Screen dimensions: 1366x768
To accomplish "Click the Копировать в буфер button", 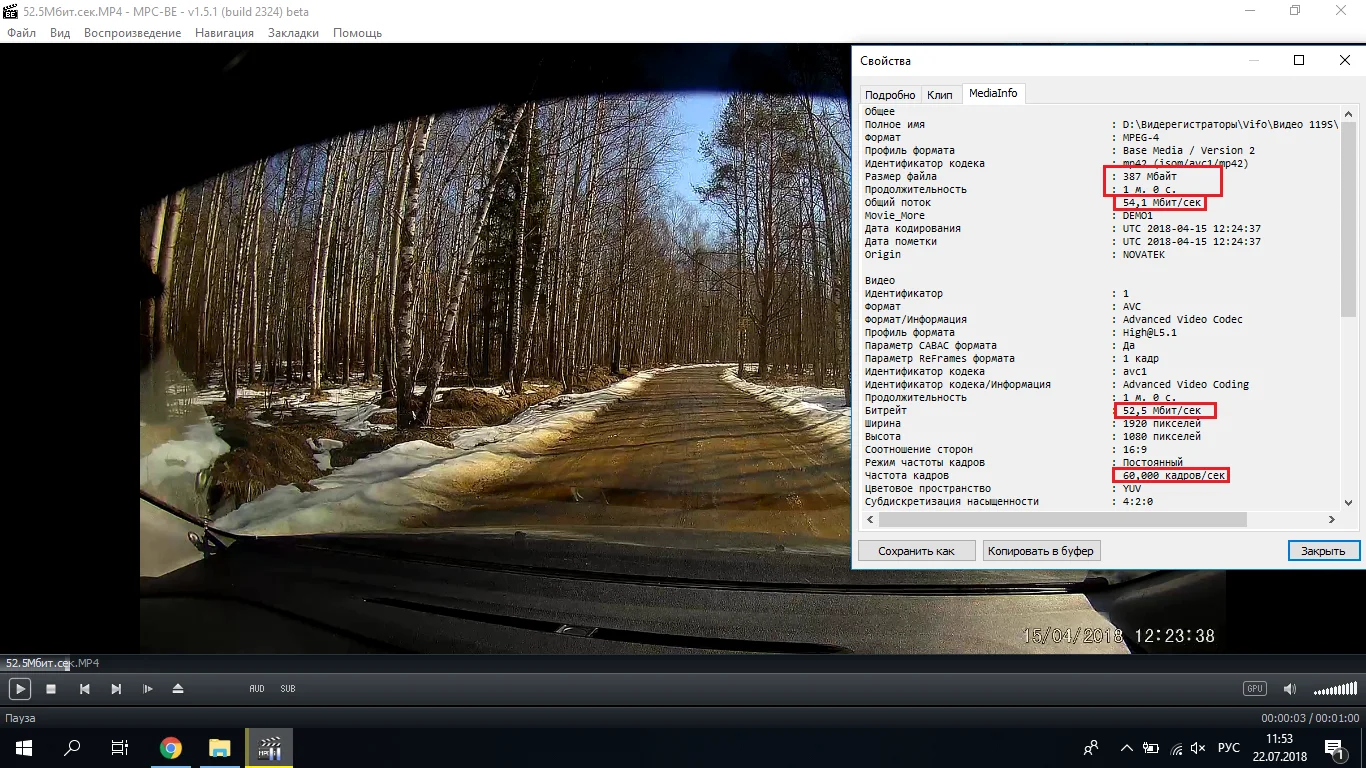I will tap(1041, 551).
